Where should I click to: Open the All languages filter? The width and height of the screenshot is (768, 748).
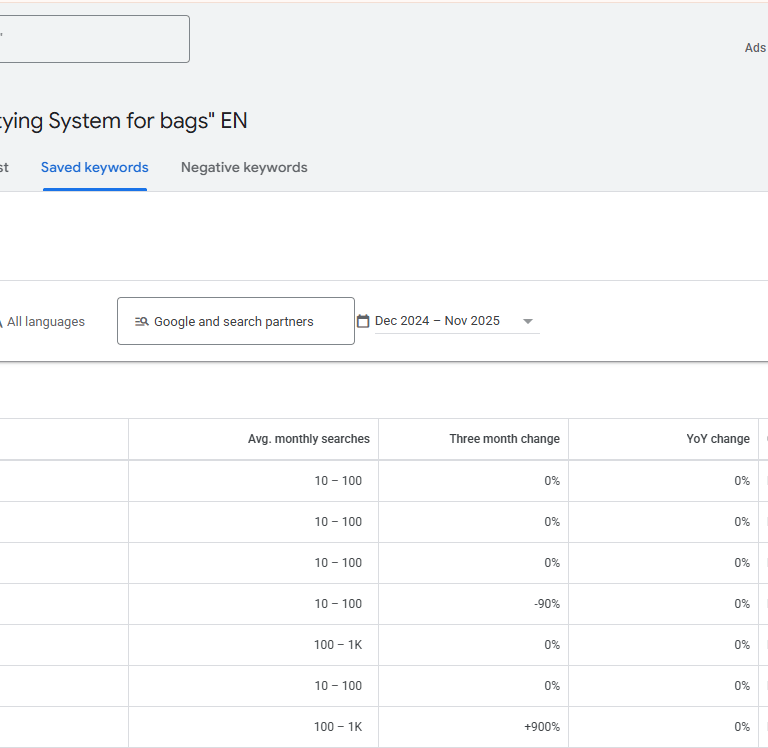click(45, 322)
